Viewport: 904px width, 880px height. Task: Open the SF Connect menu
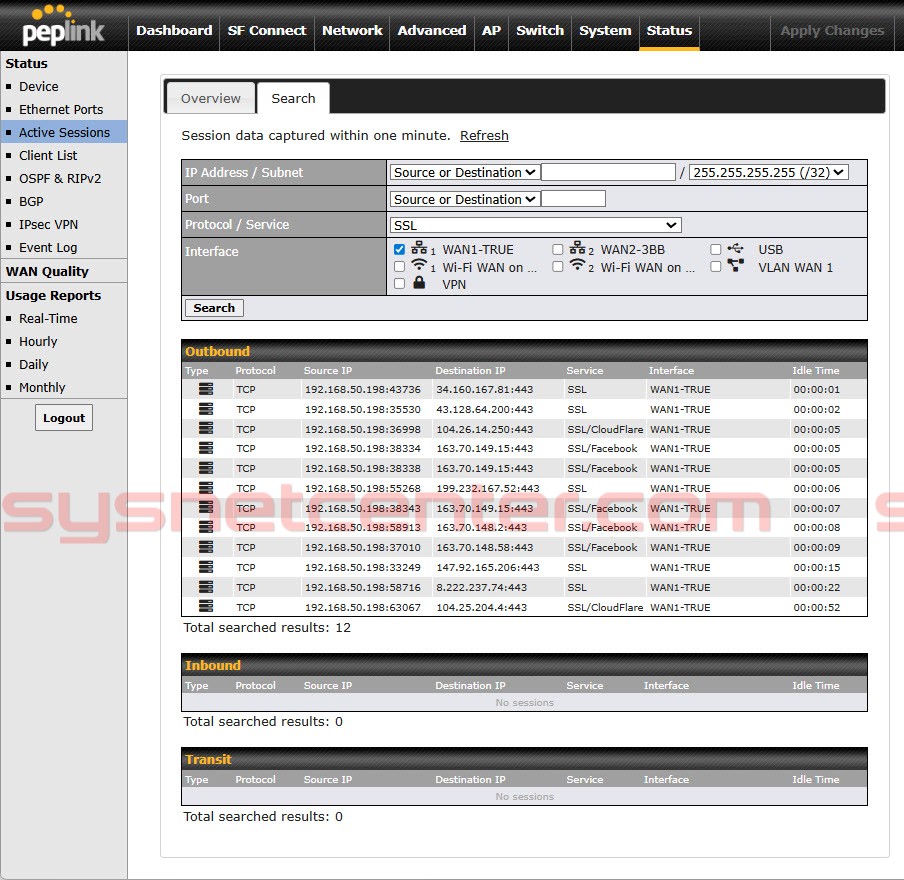(x=267, y=30)
